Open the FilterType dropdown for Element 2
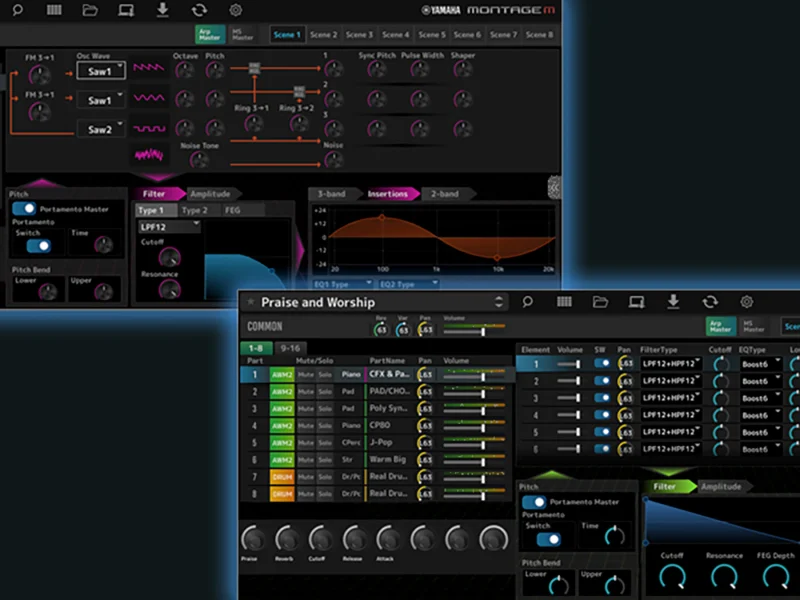This screenshot has height=600, width=800. tap(672, 378)
